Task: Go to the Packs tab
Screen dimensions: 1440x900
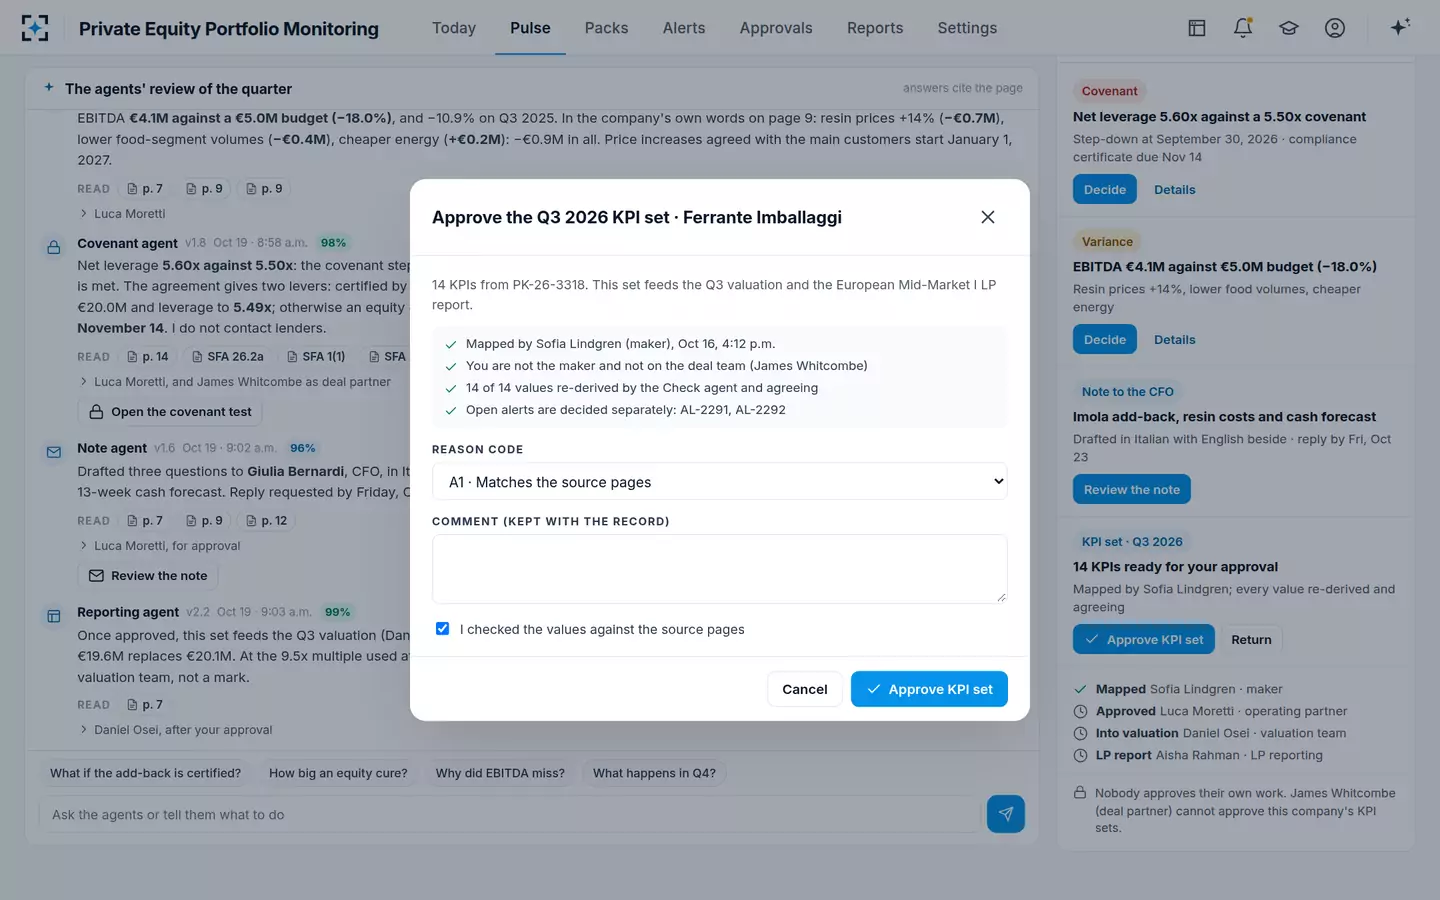Action: pyautogui.click(x=607, y=28)
